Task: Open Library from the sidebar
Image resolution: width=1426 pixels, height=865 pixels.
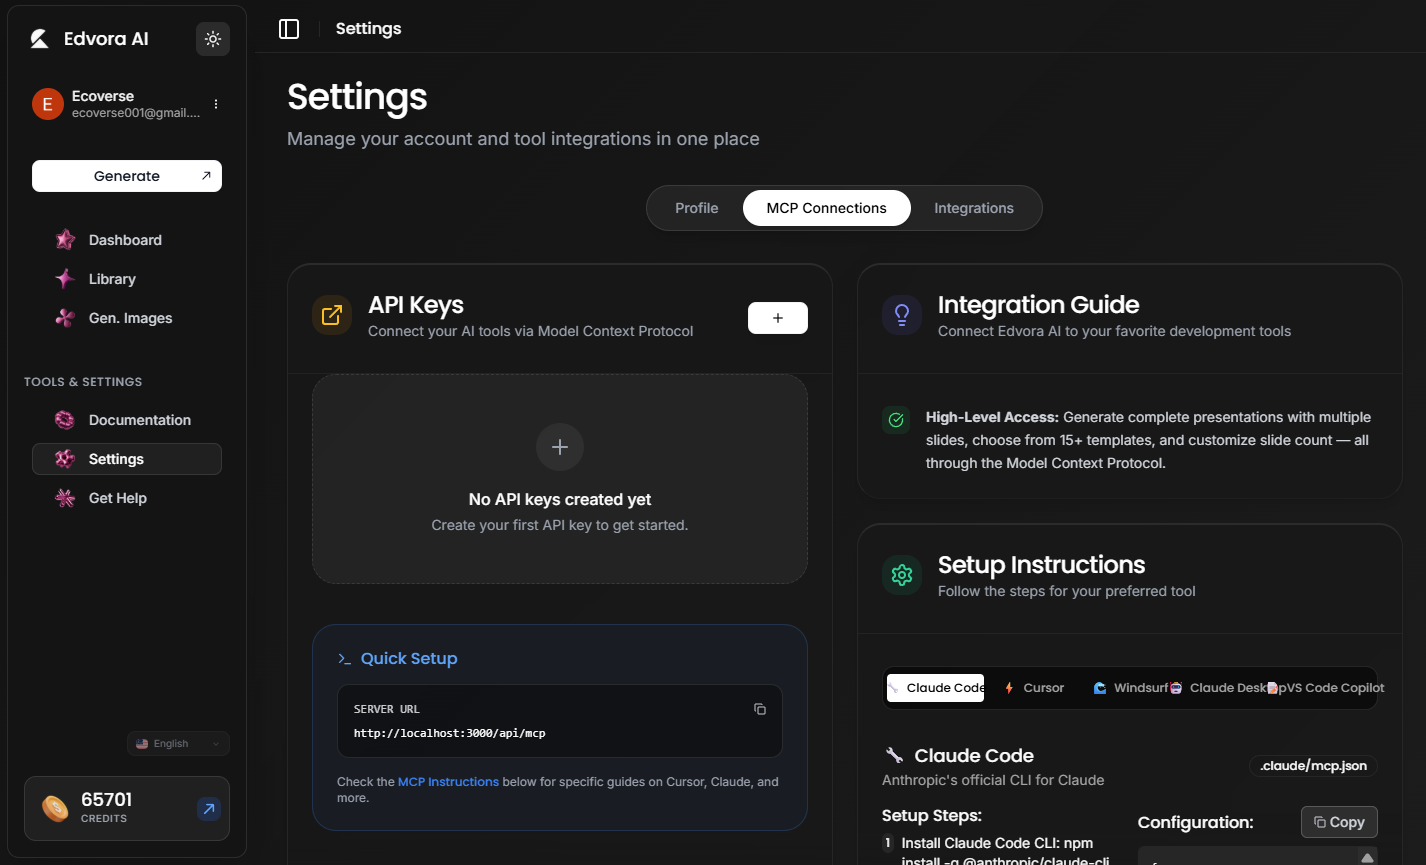Action: pyautogui.click(x=127, y=279)
